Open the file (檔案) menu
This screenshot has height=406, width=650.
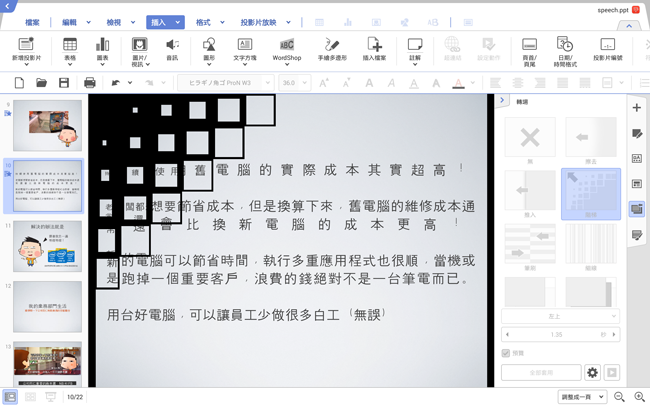pos(32,22)
